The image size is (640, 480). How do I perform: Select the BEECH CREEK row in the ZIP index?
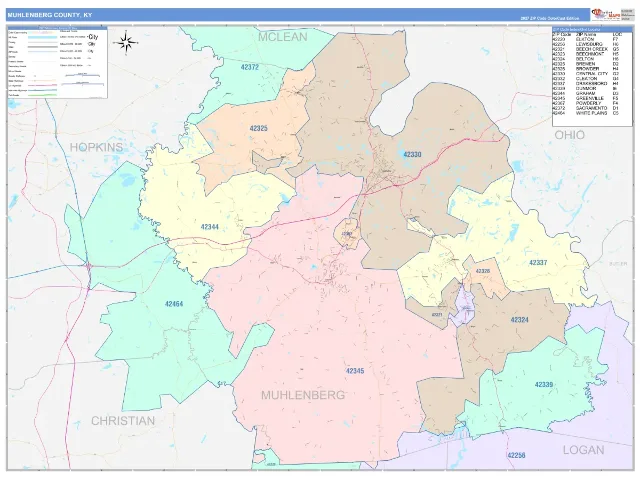586,49
